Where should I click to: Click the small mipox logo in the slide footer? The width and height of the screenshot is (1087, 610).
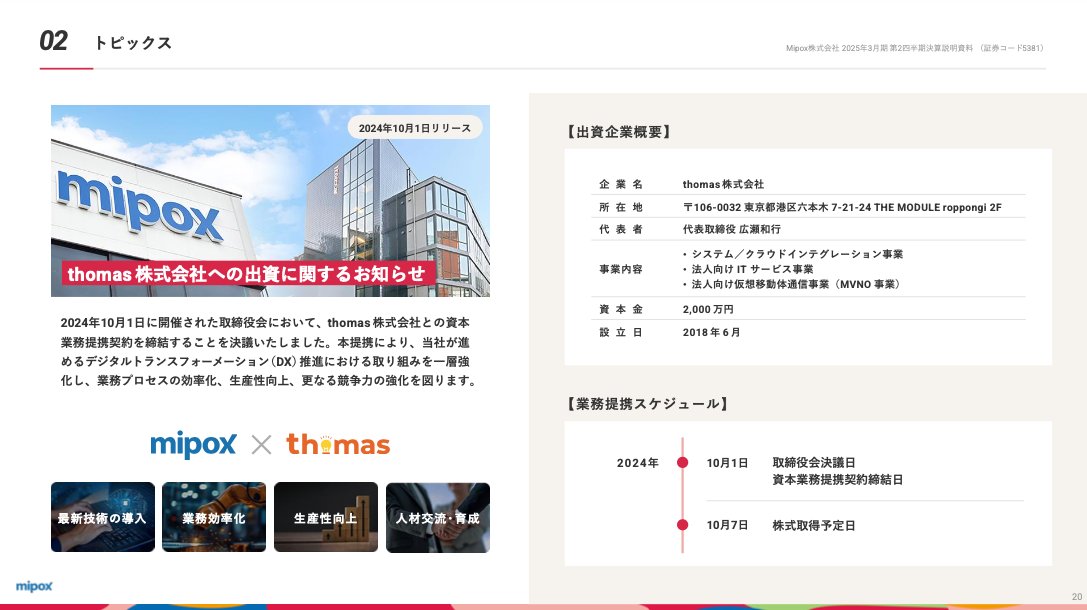[x=34, y=586]
